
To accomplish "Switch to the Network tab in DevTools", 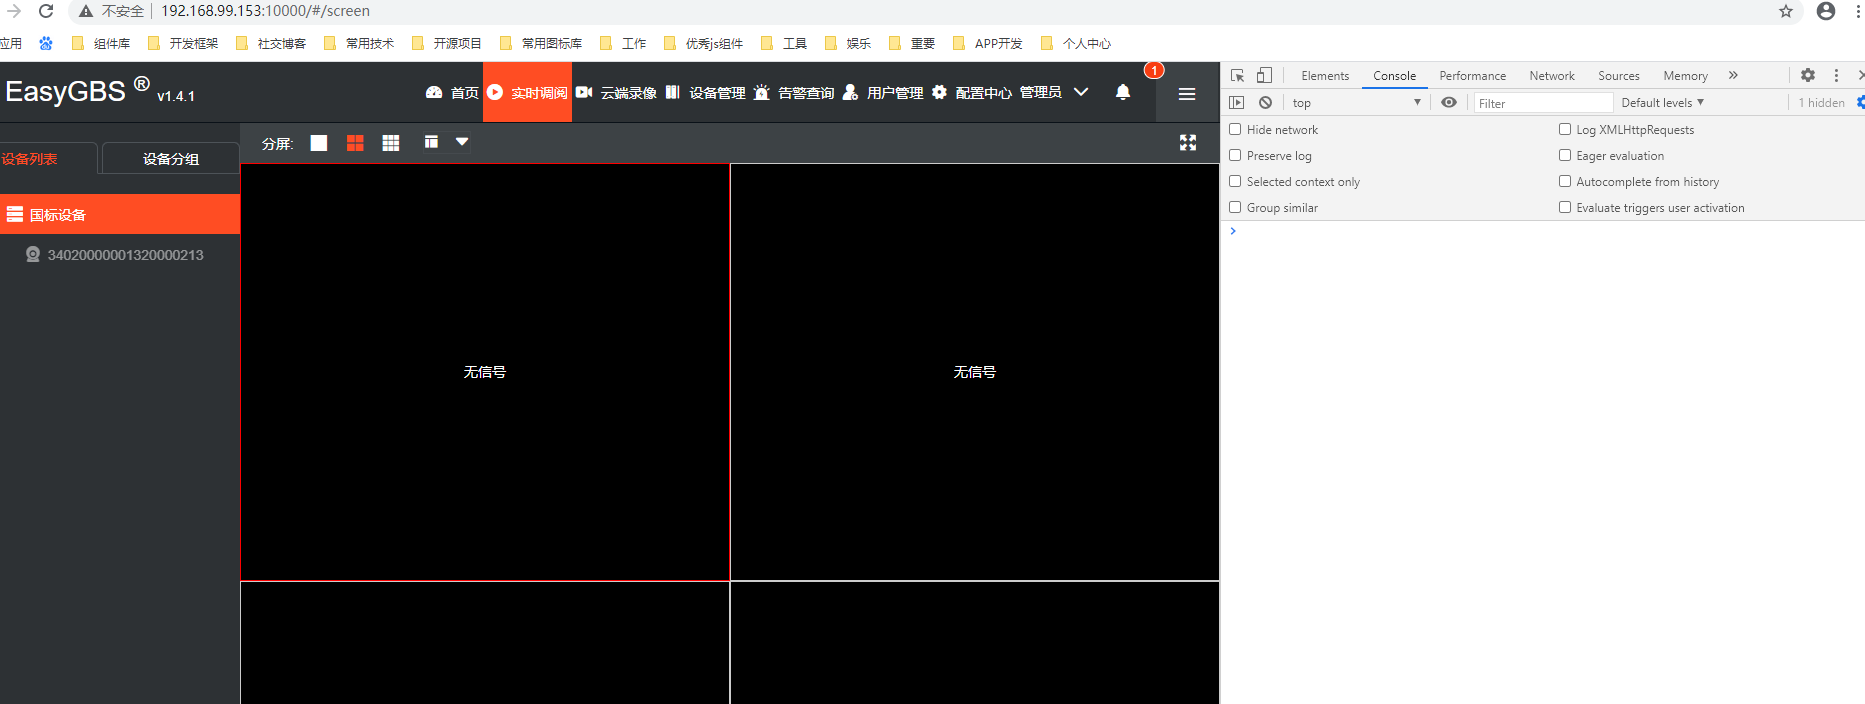I will coord(1552,75).
